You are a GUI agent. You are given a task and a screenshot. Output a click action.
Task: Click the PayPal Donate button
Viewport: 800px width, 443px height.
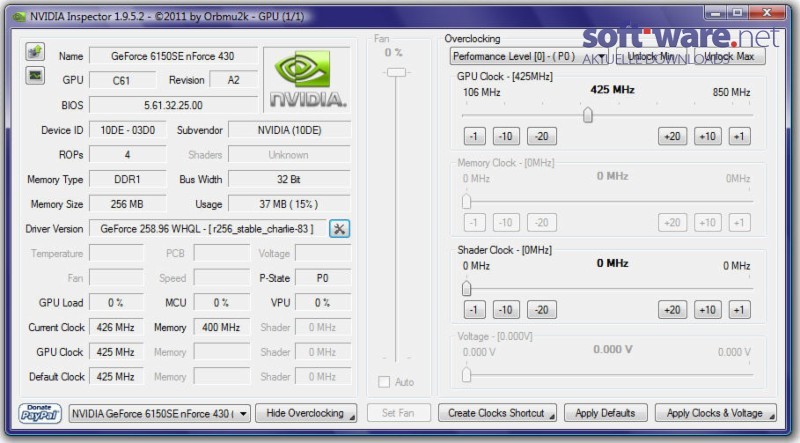click(x=40, y=413)
